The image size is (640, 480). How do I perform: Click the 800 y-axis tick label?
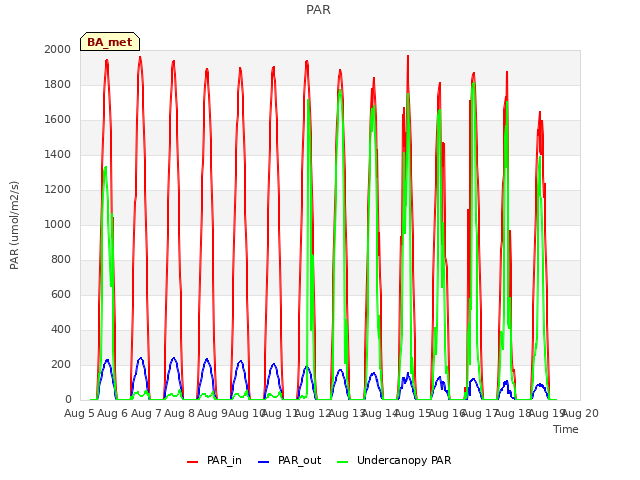tap(61, 260)
